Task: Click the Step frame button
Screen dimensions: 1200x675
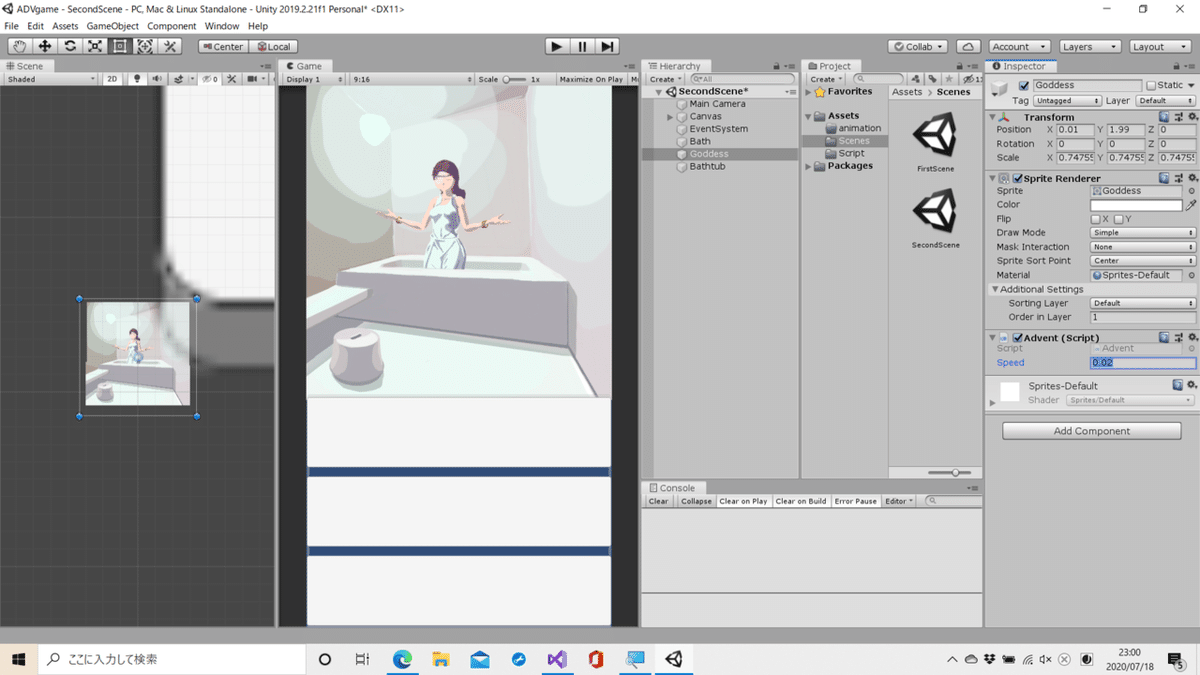Action: pyautogui.click(x=607, y=46)
